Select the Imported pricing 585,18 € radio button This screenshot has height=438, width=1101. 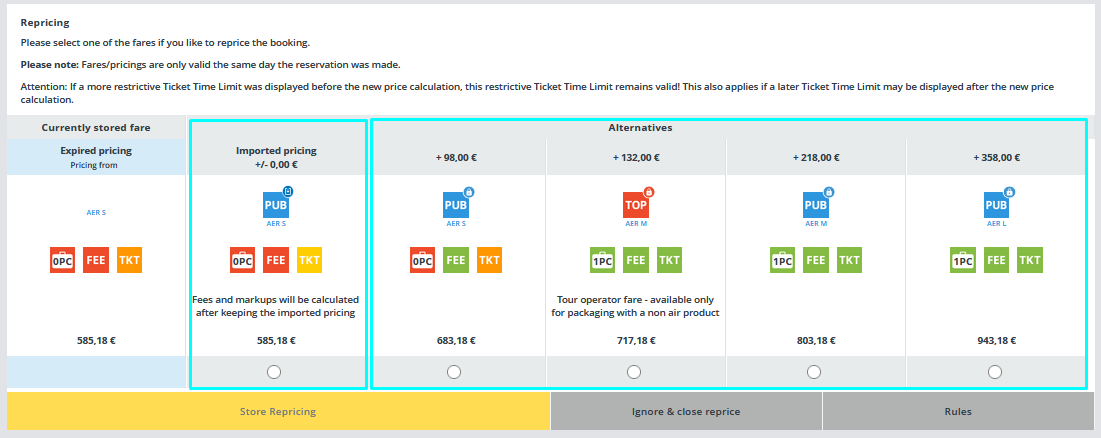275,372
